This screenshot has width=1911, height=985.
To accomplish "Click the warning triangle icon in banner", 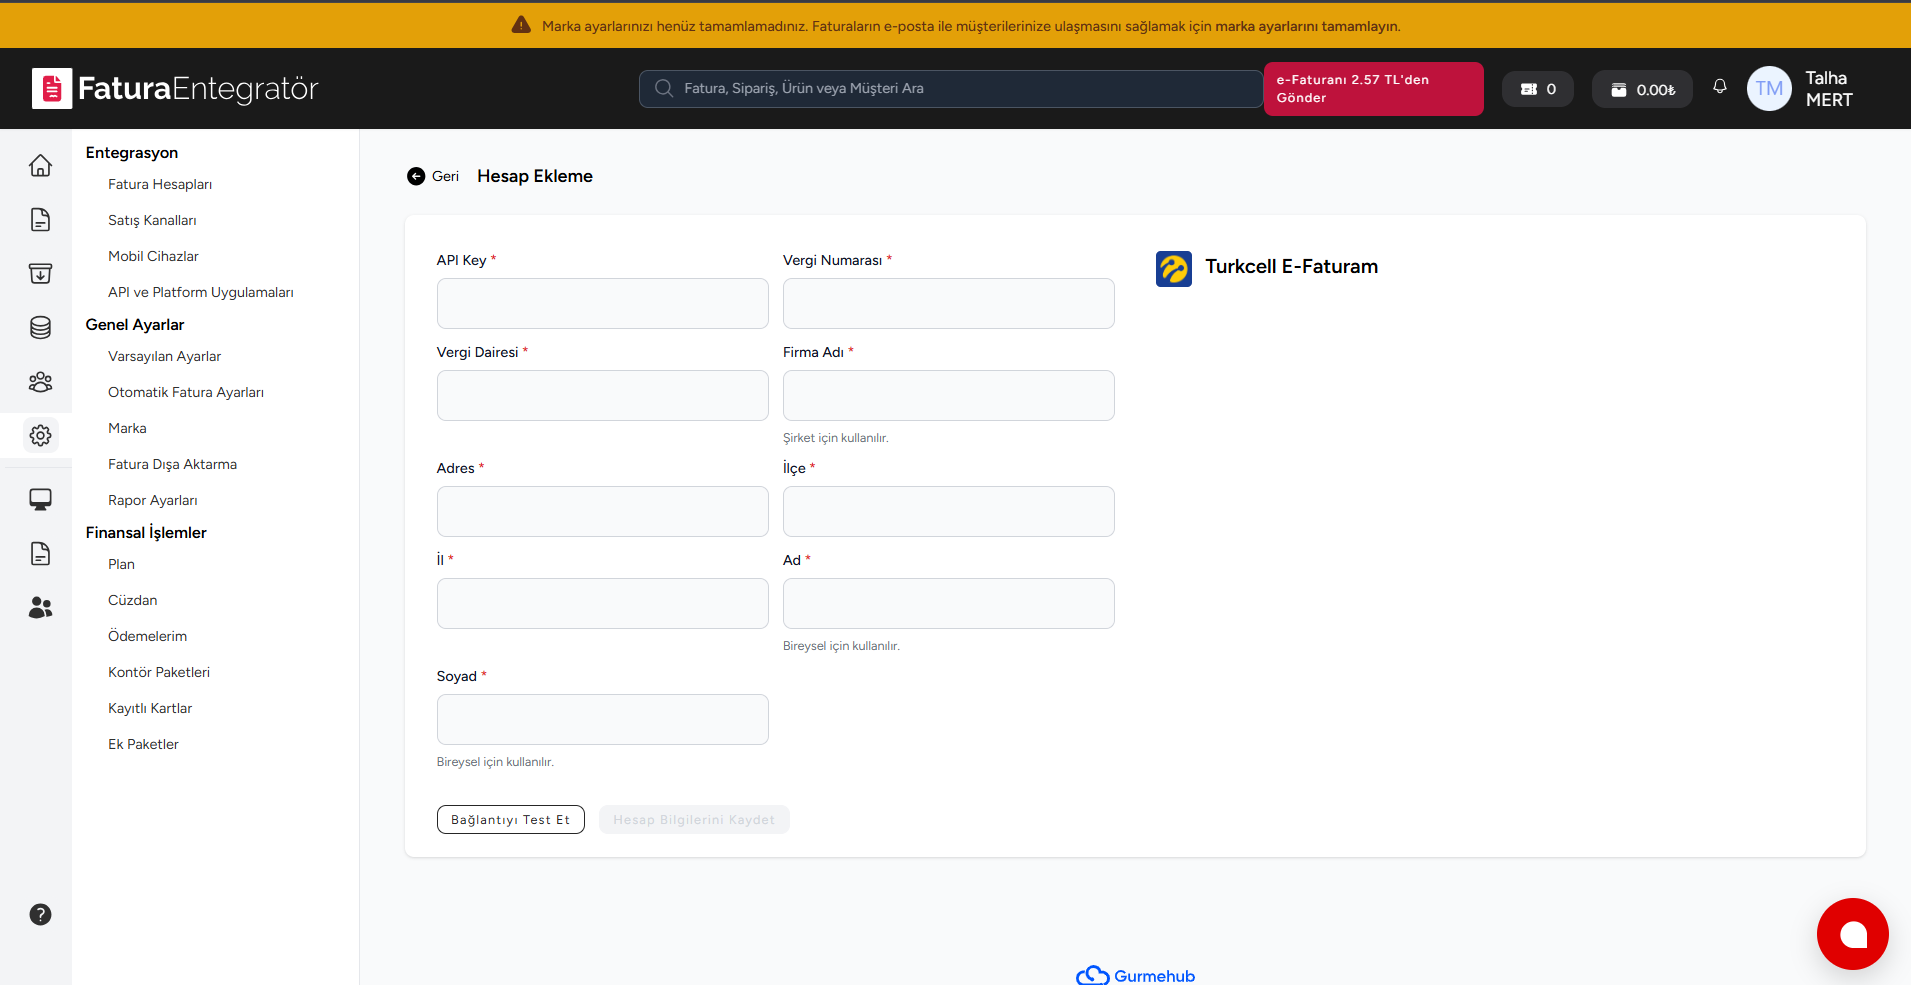I will [x=521, y=25].
